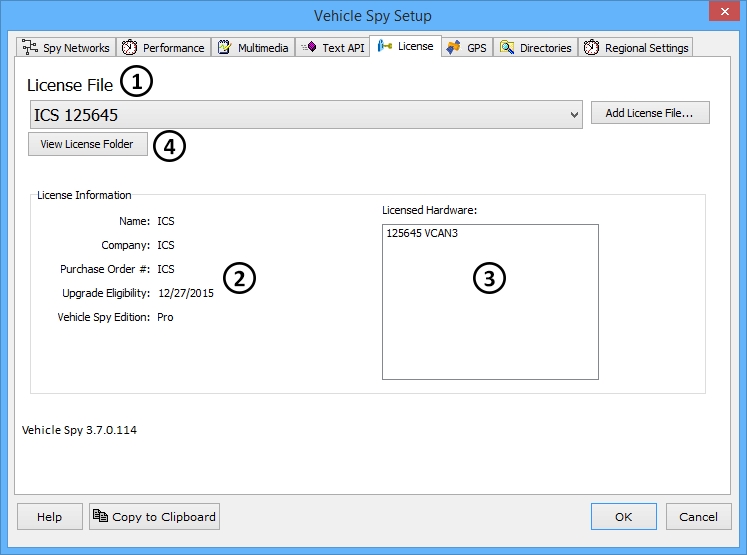Image resolution: width=747 pixels, height=555 pixels.
Task: Open the View License Folder button
Action: [87, 144]
